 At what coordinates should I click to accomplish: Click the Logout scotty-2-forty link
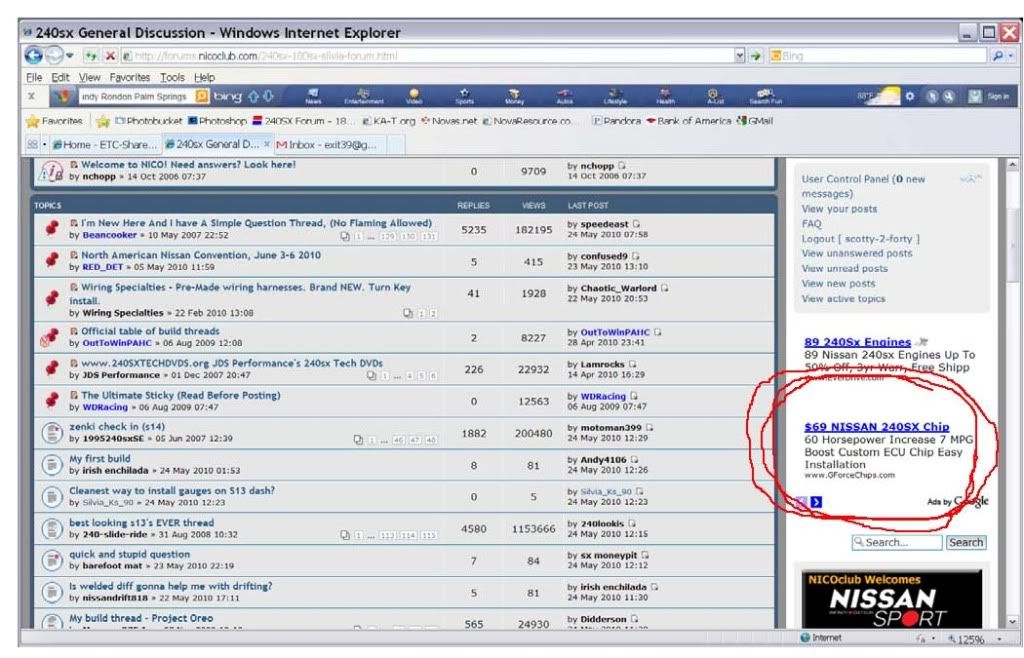coord(861,239)
